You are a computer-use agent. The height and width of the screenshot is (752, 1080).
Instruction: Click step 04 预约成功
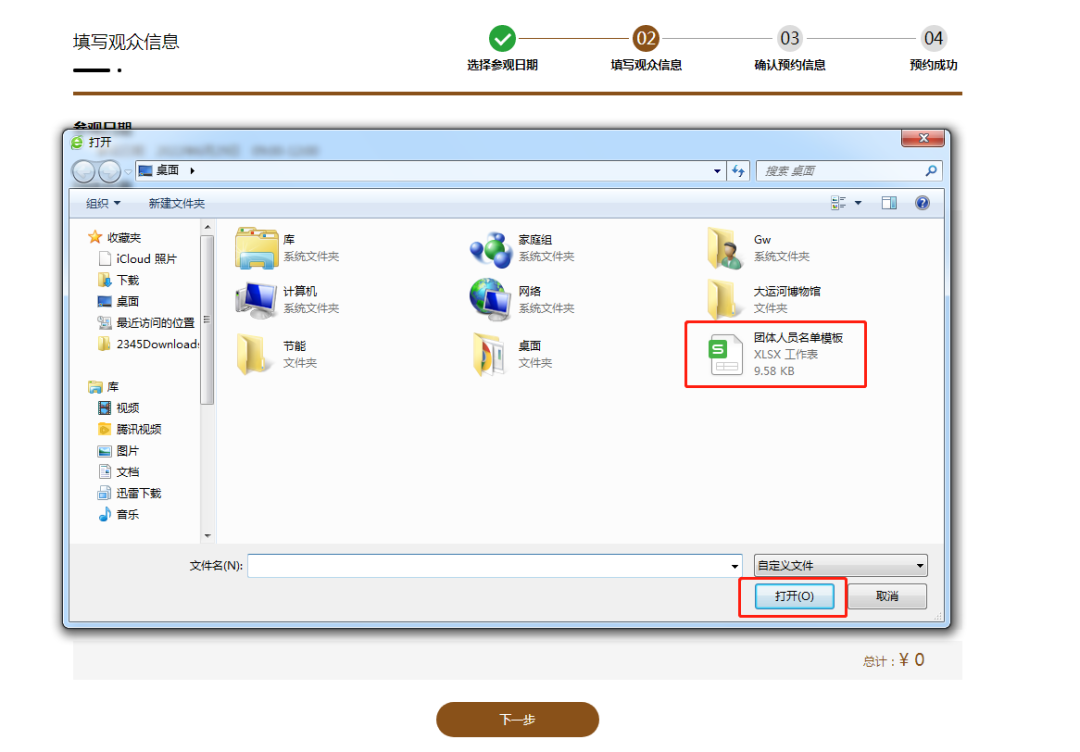933,39
